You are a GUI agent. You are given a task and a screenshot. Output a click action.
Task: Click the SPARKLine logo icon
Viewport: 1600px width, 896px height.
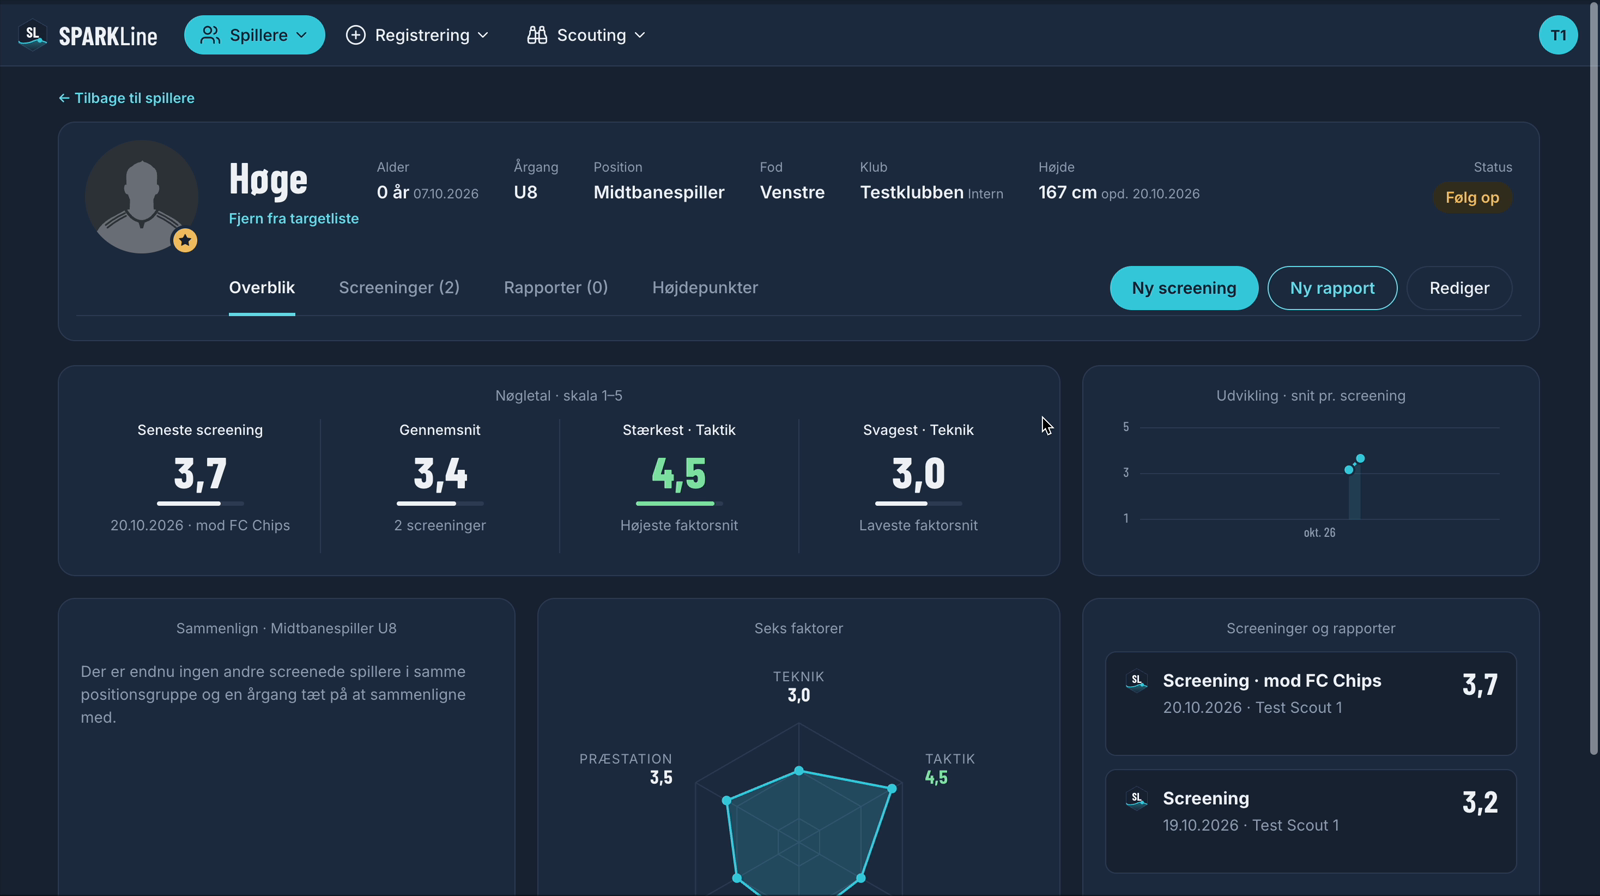click(33, 35)
